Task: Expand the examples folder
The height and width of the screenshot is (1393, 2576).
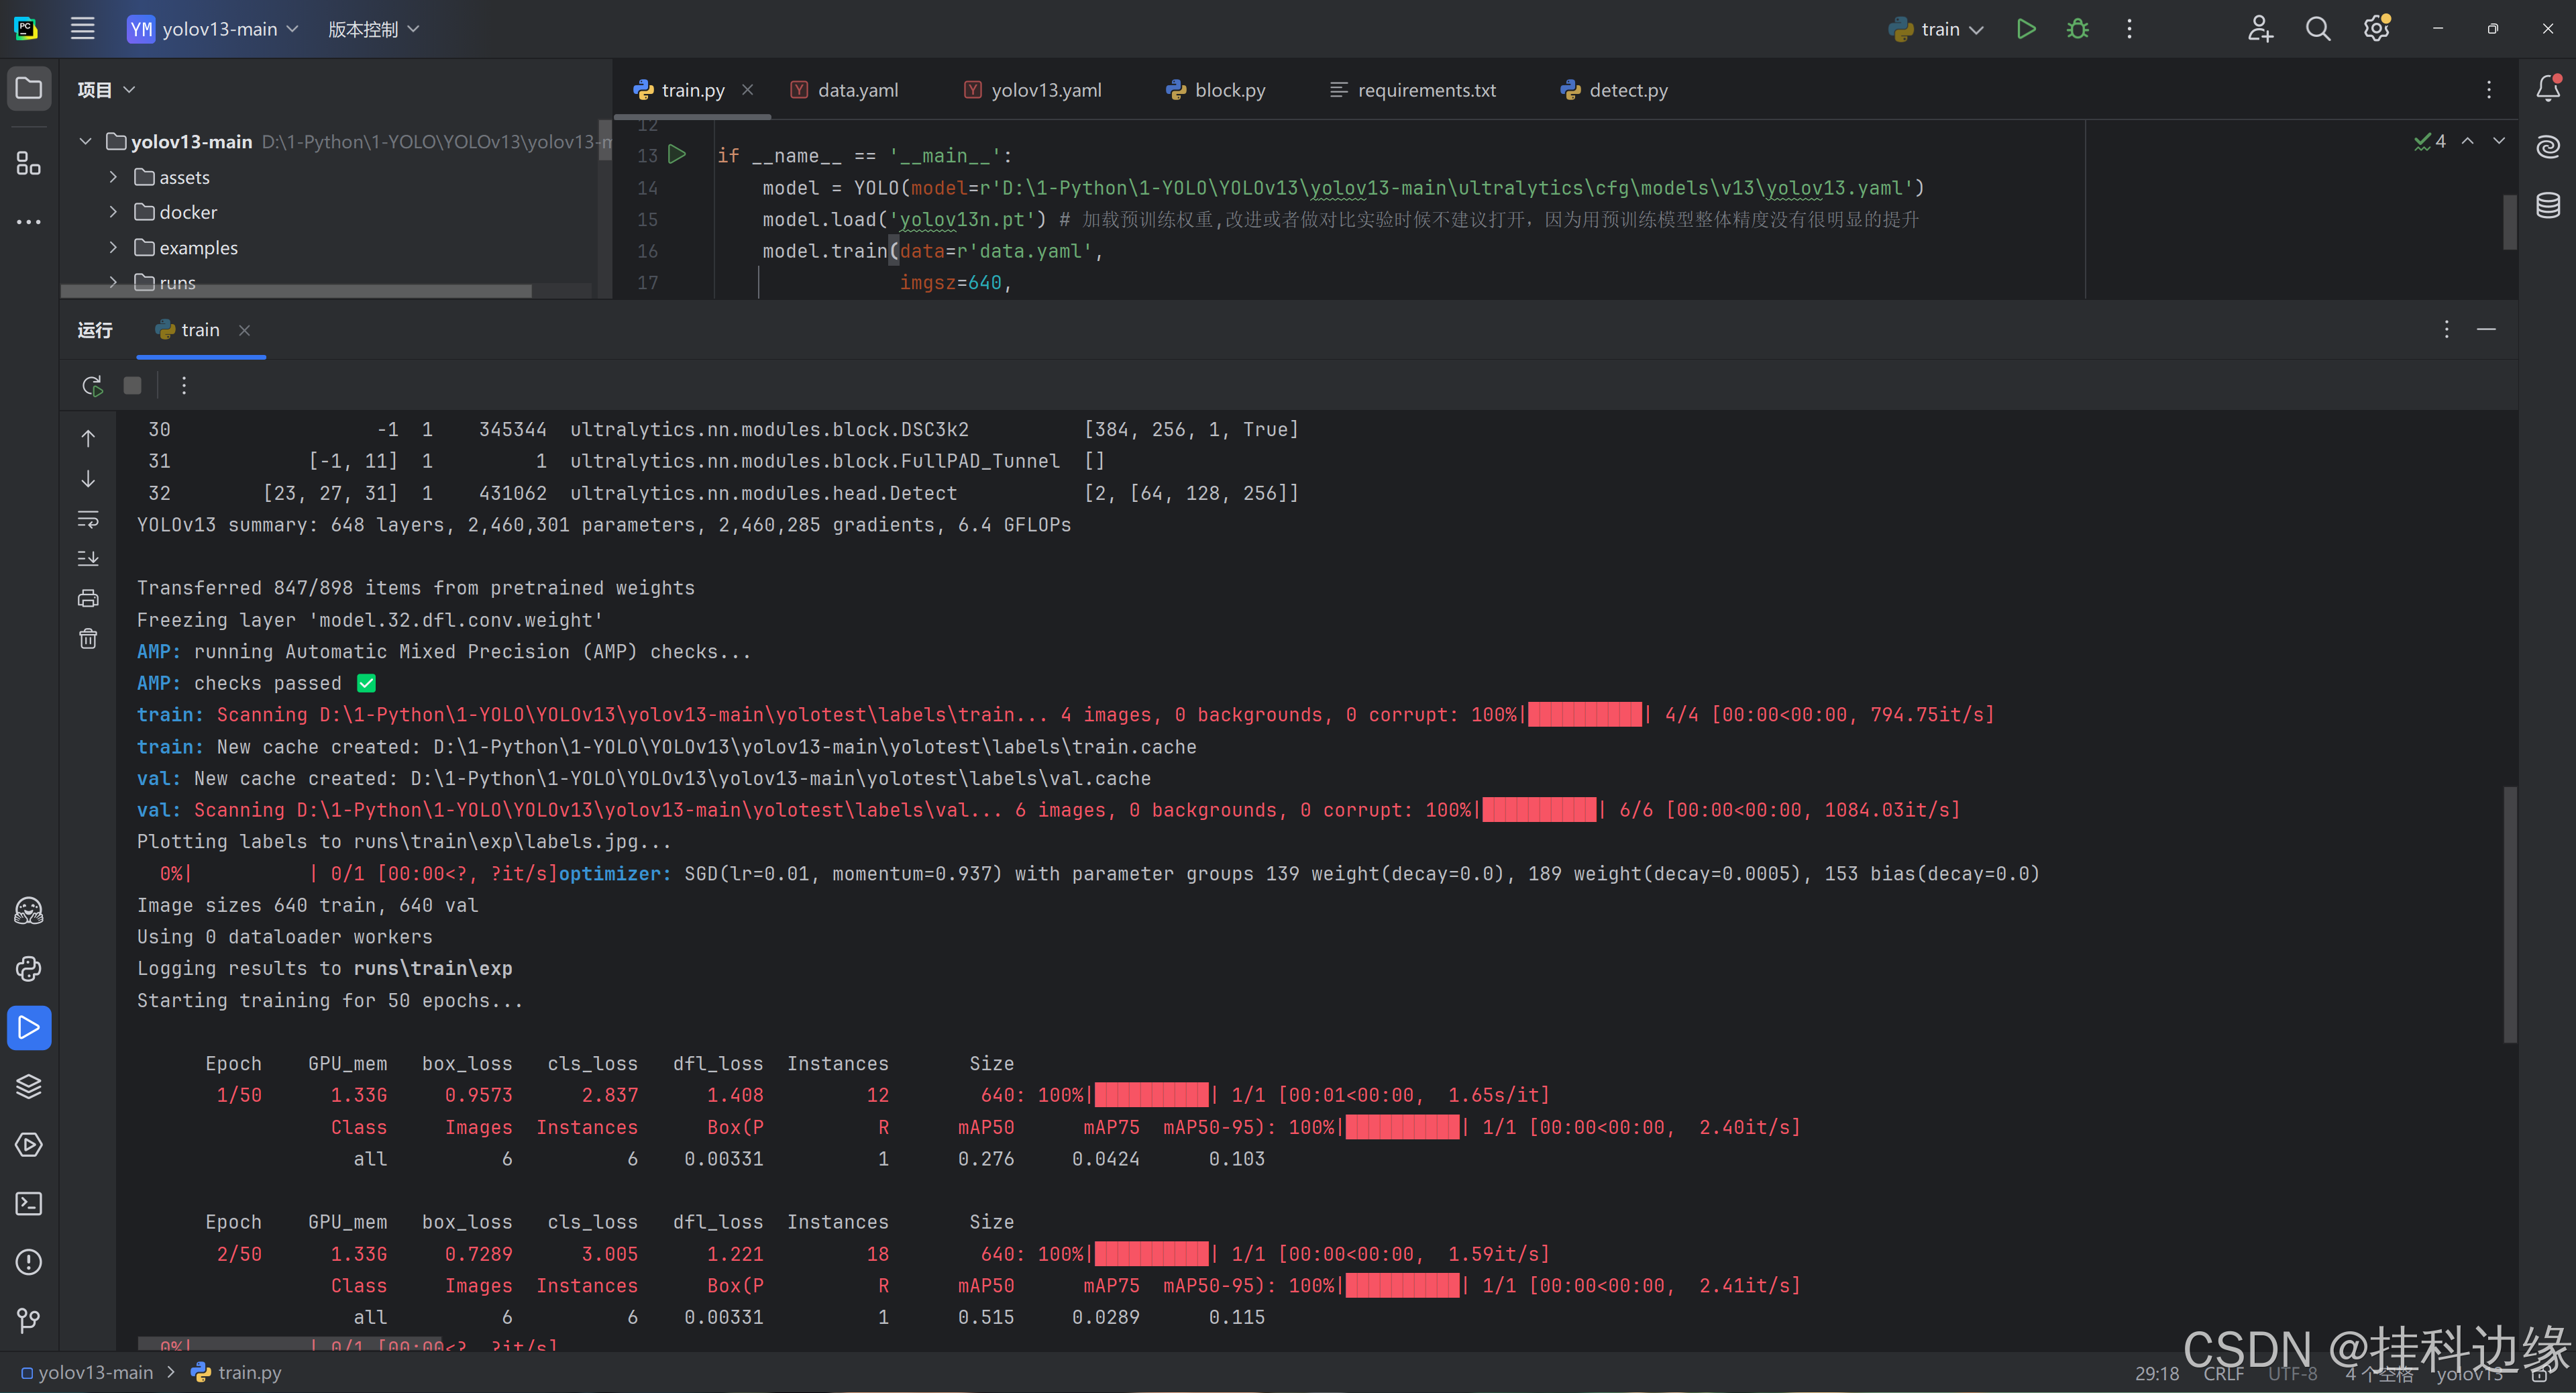Action: click(113, 247)
